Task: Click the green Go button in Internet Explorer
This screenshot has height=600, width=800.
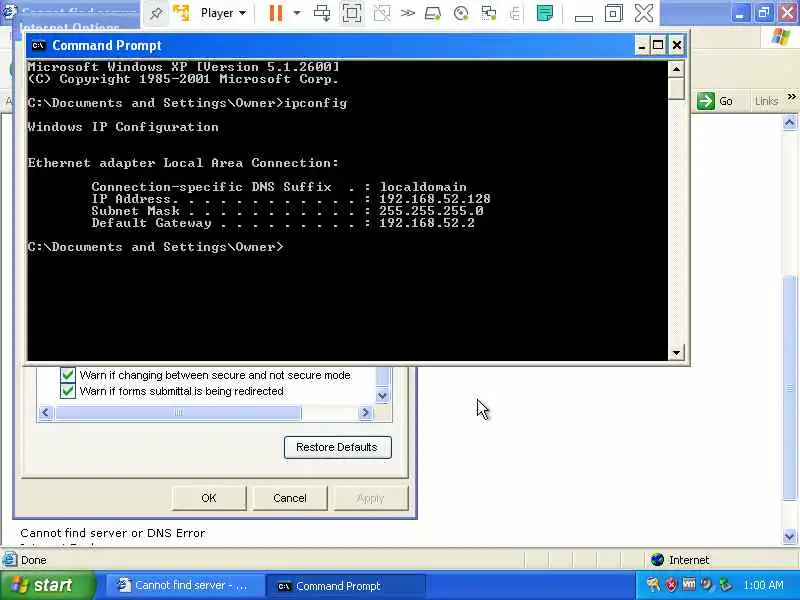Action: tap(715, 101)
